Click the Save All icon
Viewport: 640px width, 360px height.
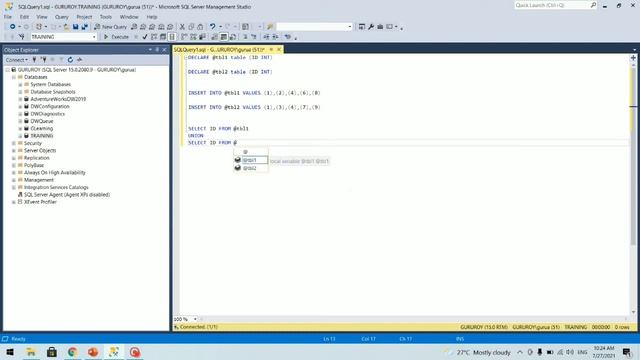click(x=84, y=27)
